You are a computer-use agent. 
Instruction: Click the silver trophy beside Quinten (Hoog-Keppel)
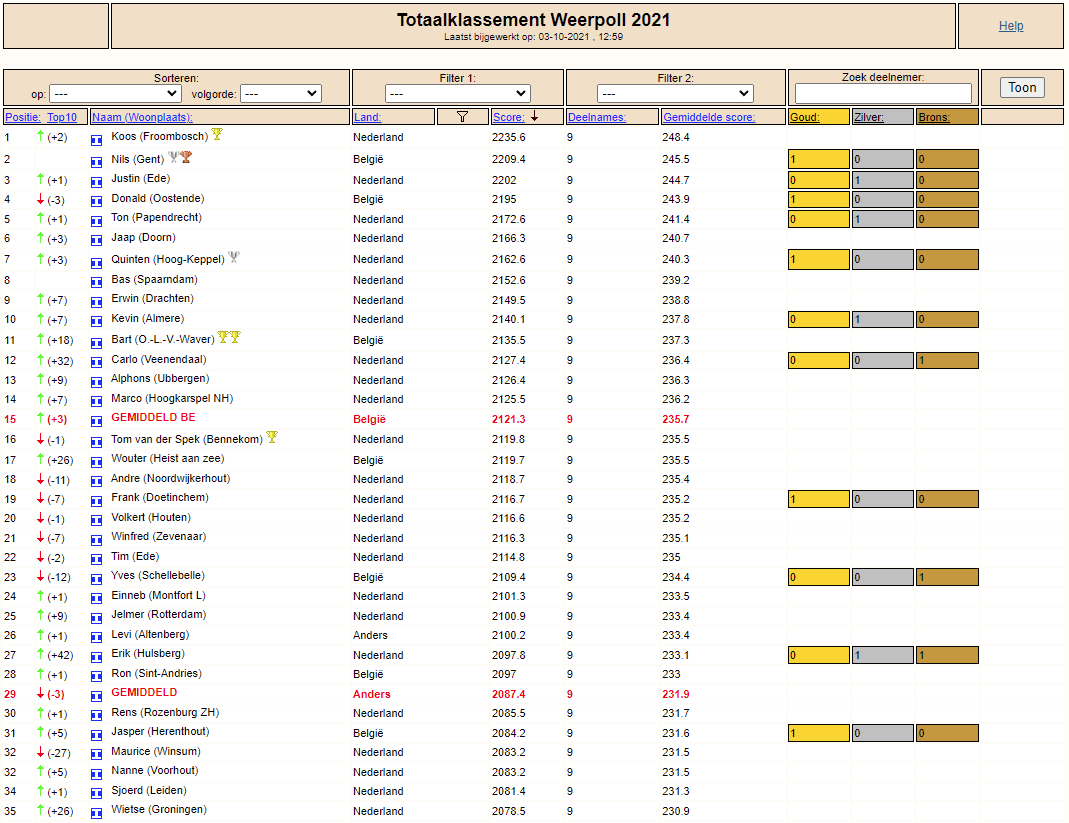pyautogui.click(x=234, y=257)
